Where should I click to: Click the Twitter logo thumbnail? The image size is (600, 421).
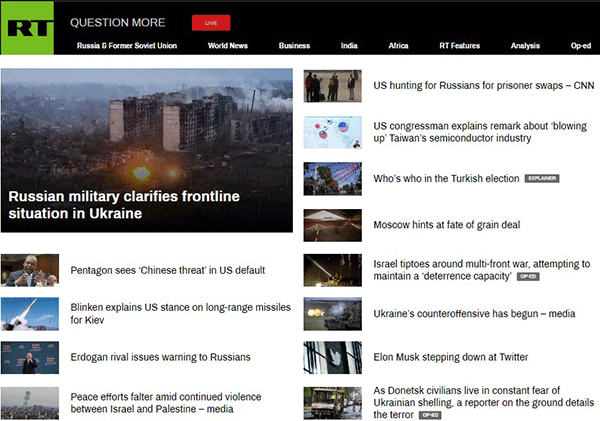(x=333, y=357)
